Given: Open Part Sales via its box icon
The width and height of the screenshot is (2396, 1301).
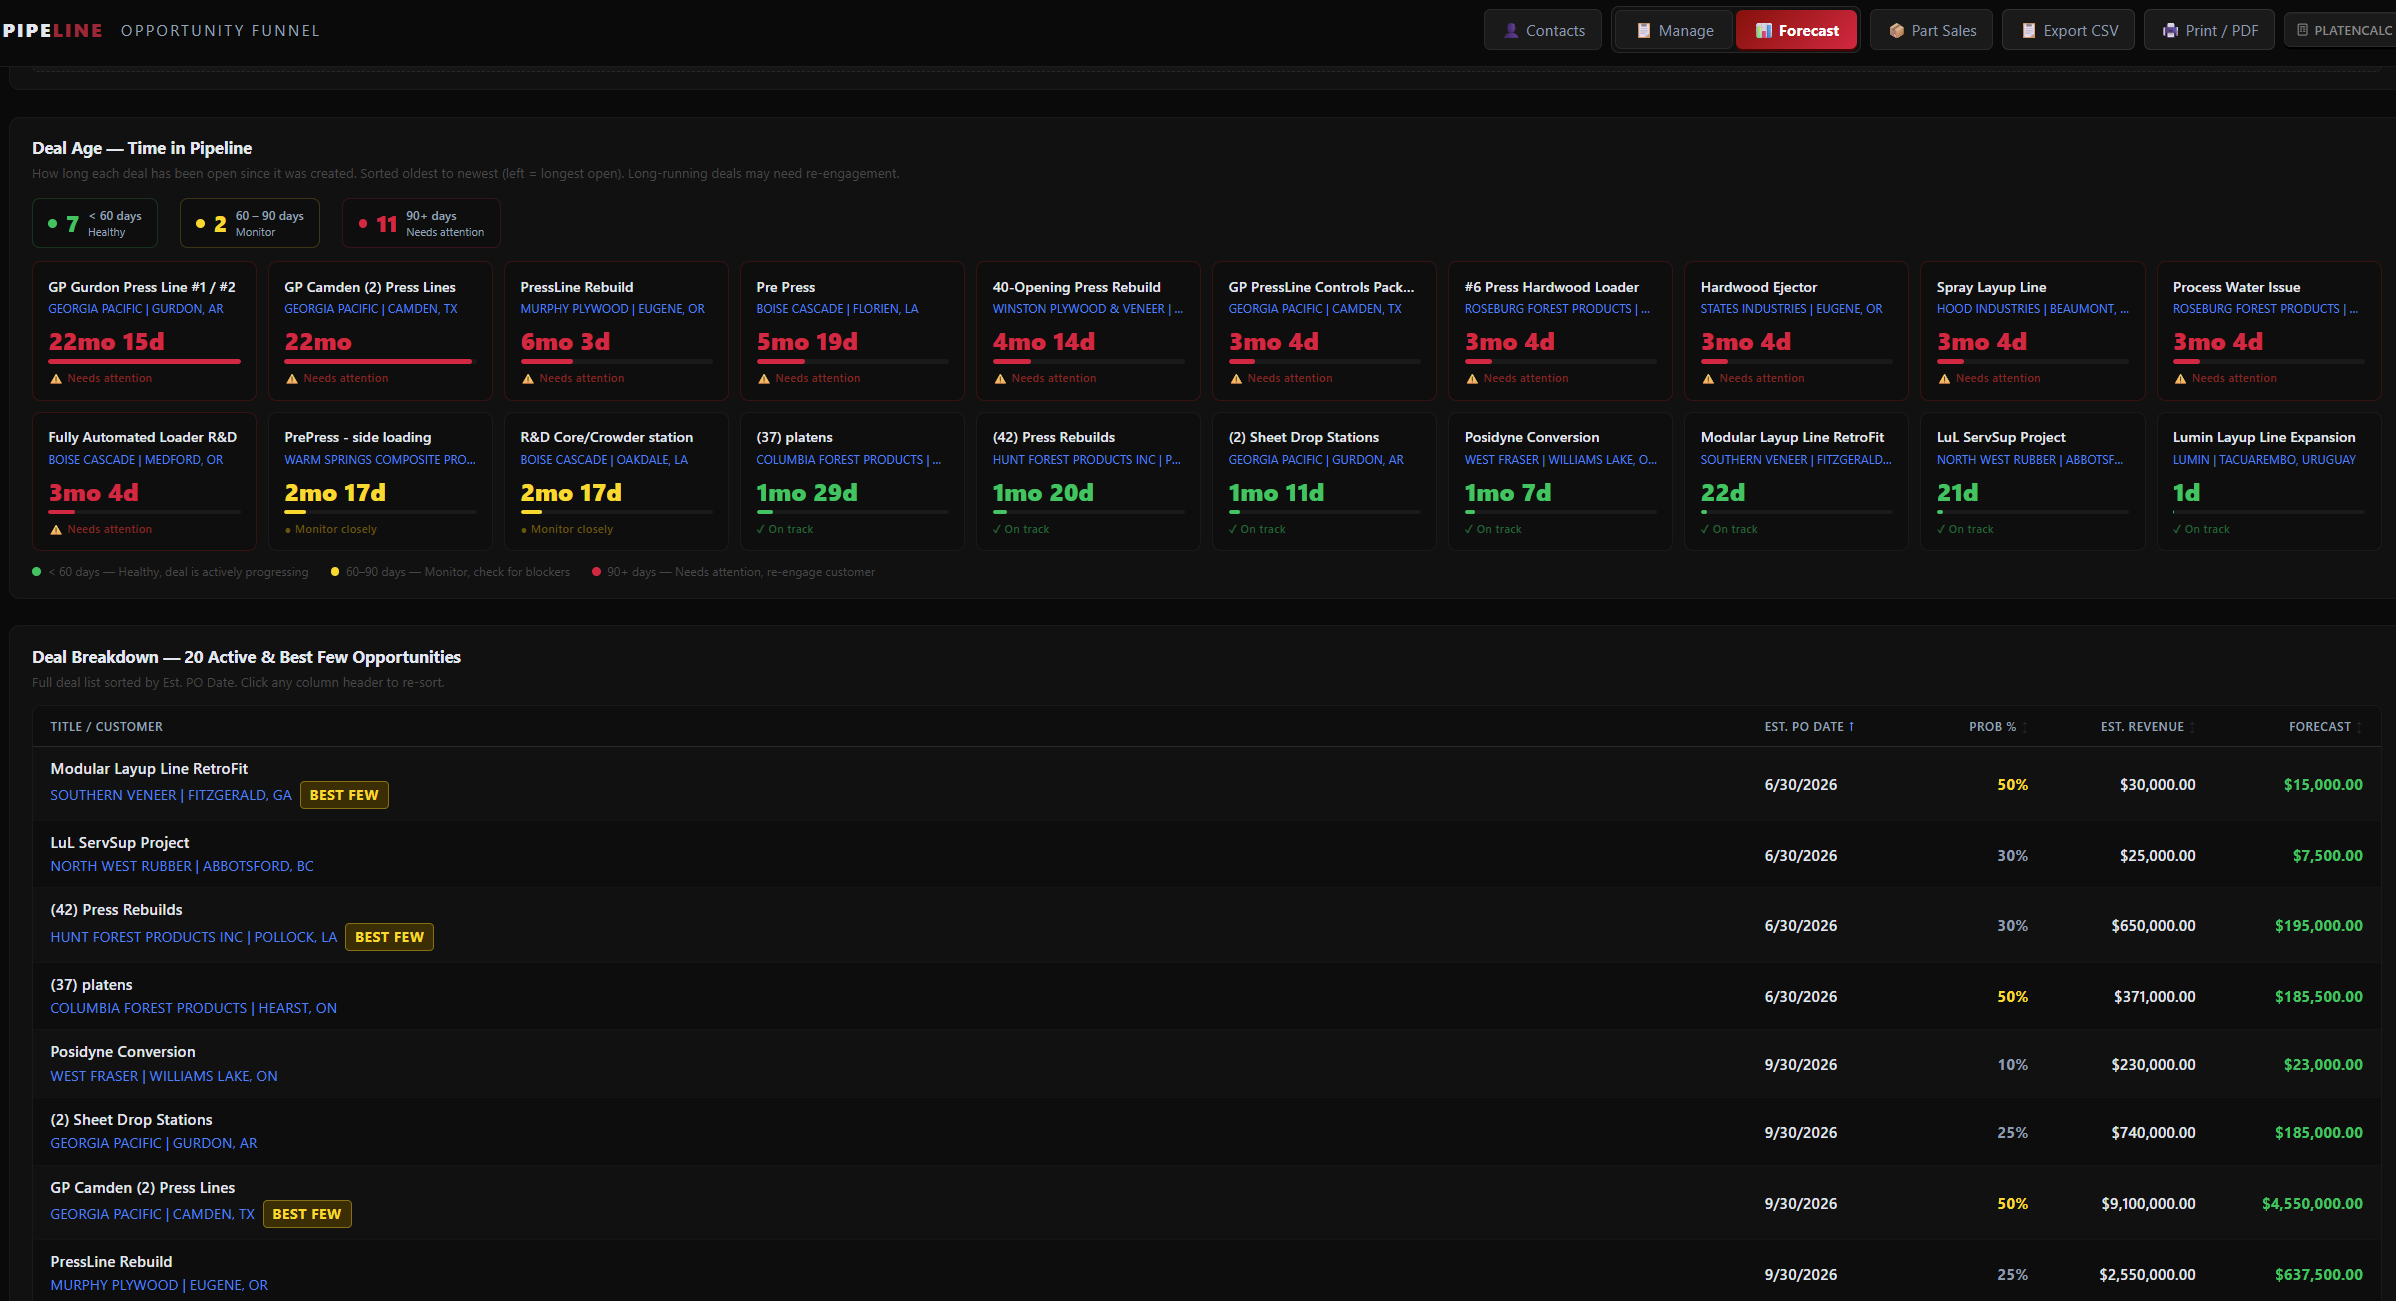Looking at the screenshot, I should tap(1896, 31).
